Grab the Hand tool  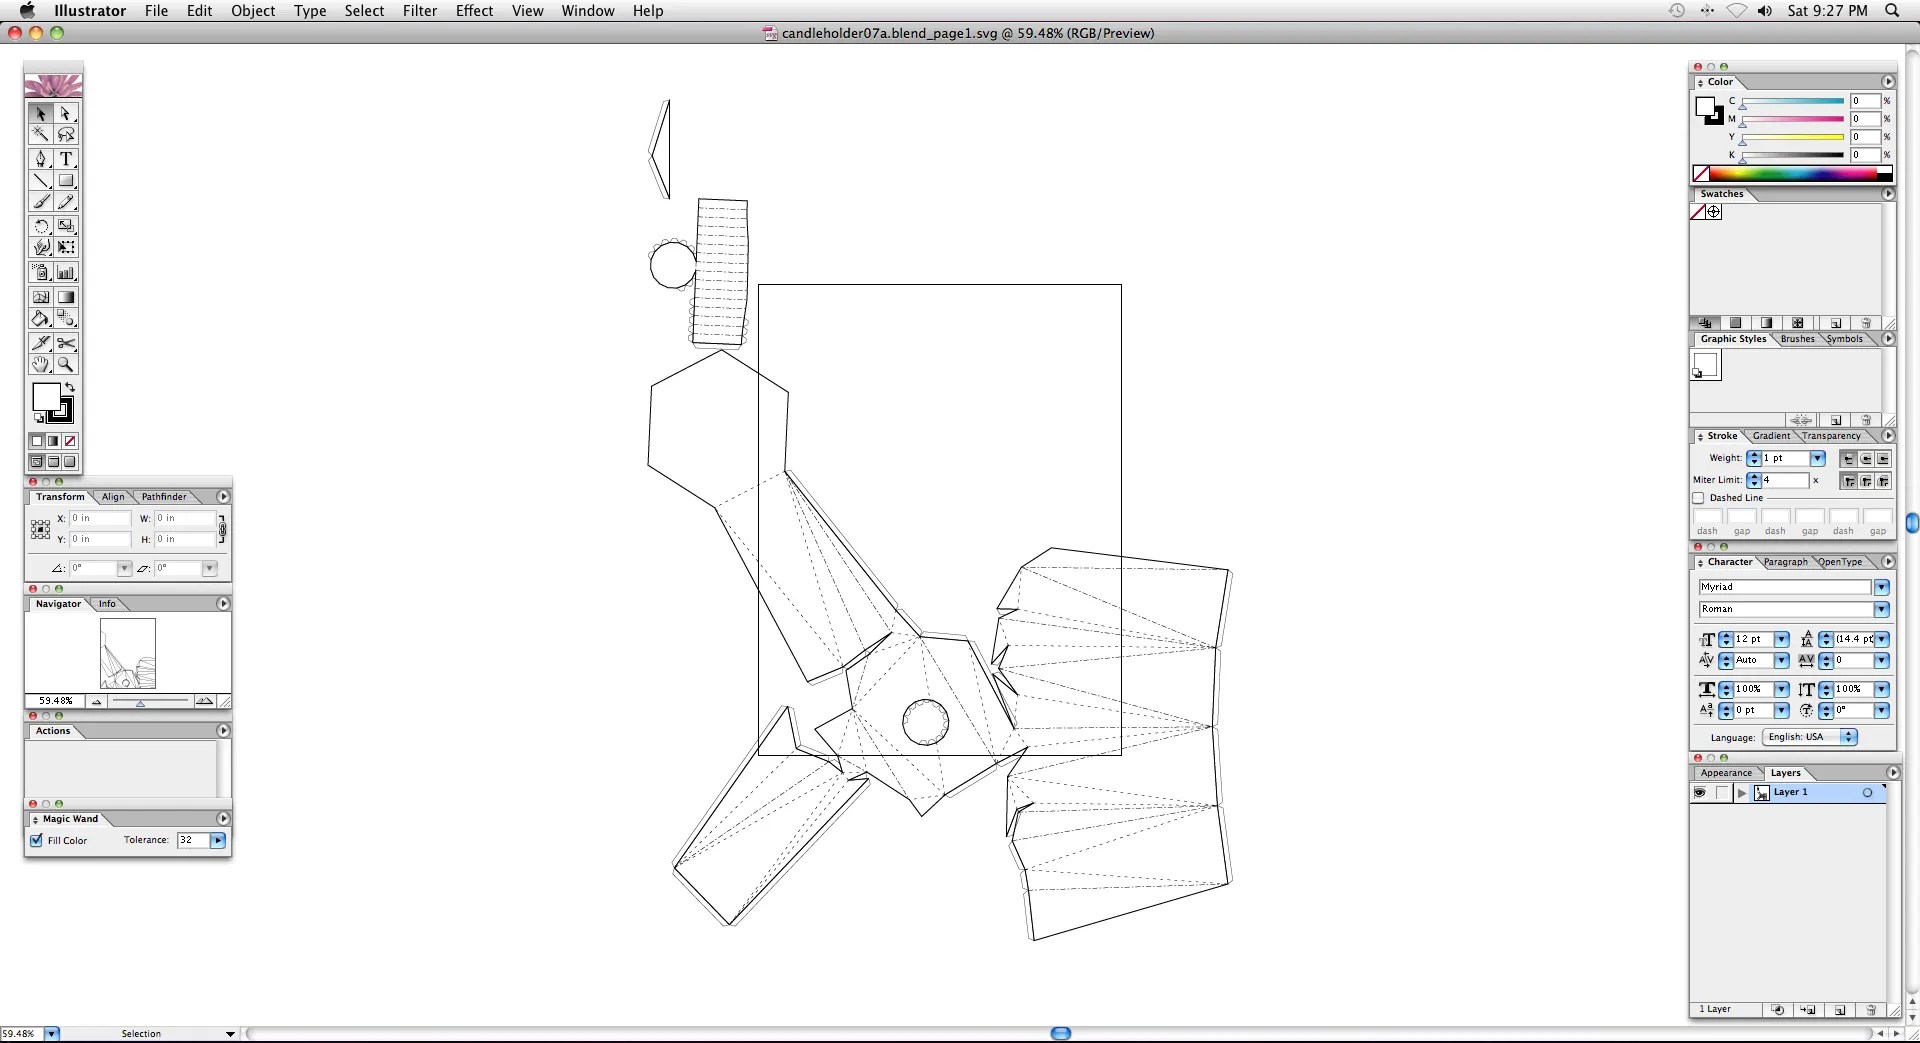(x=40, y=364)
